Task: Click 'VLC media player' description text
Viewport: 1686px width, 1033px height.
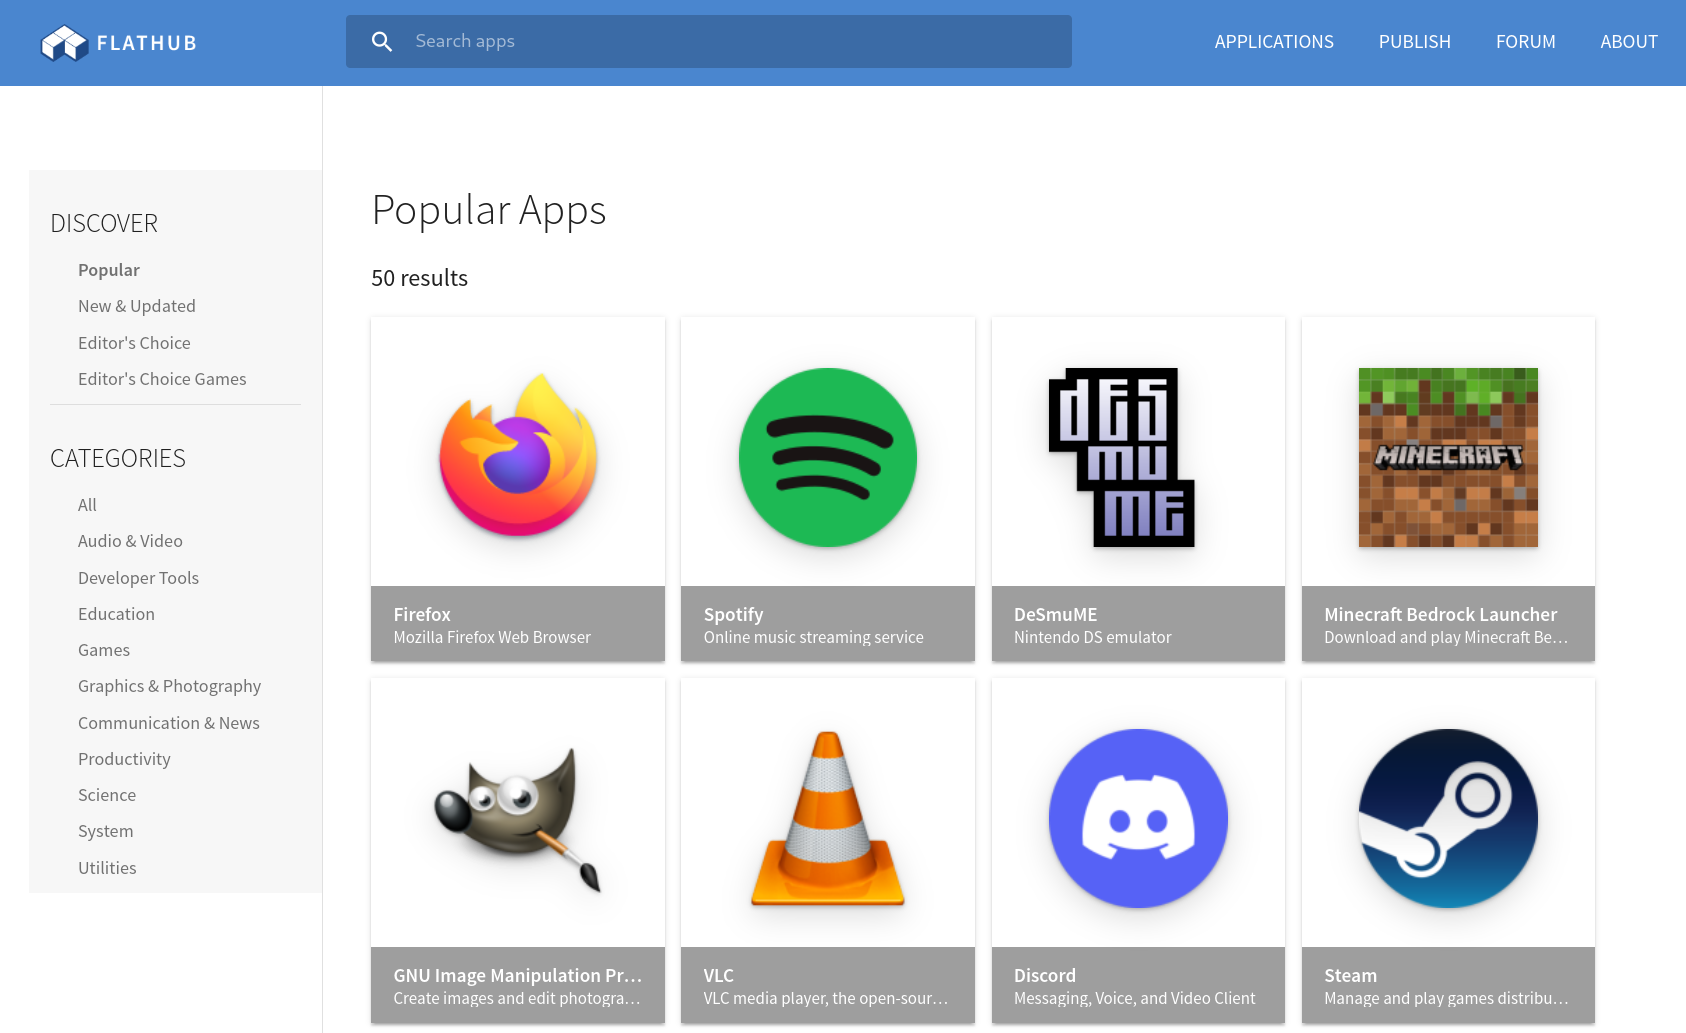Action: coord(825,998)
